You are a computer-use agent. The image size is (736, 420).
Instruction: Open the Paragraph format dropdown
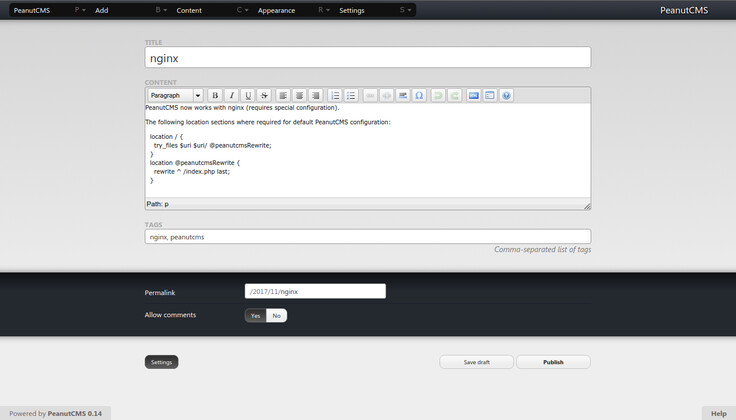(x=175, y=96)
